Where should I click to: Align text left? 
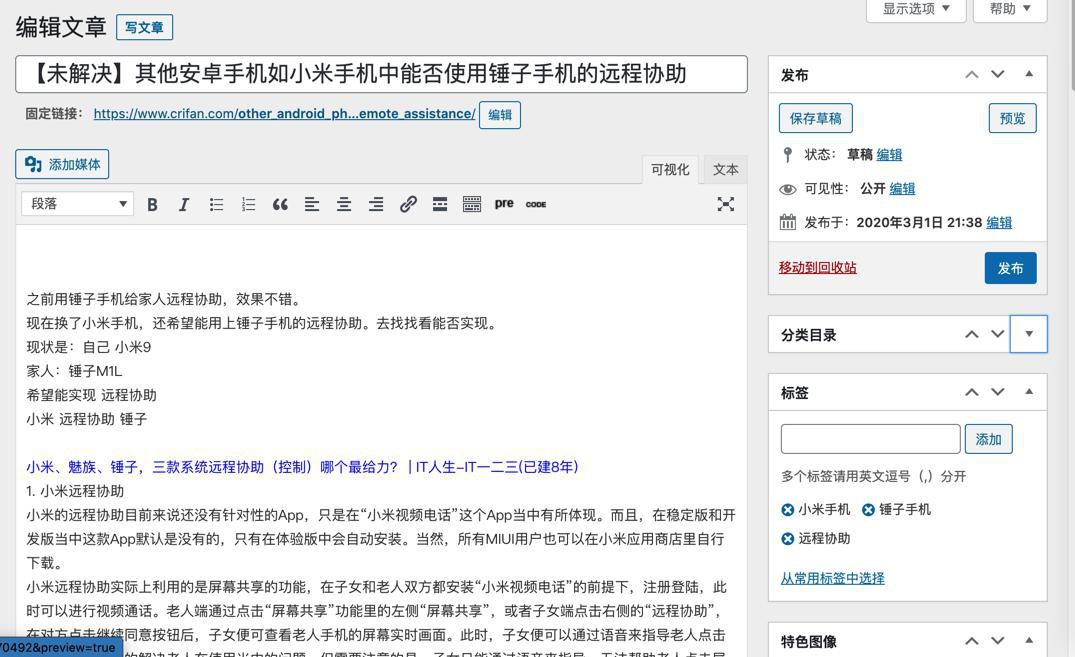coord(312,204)
